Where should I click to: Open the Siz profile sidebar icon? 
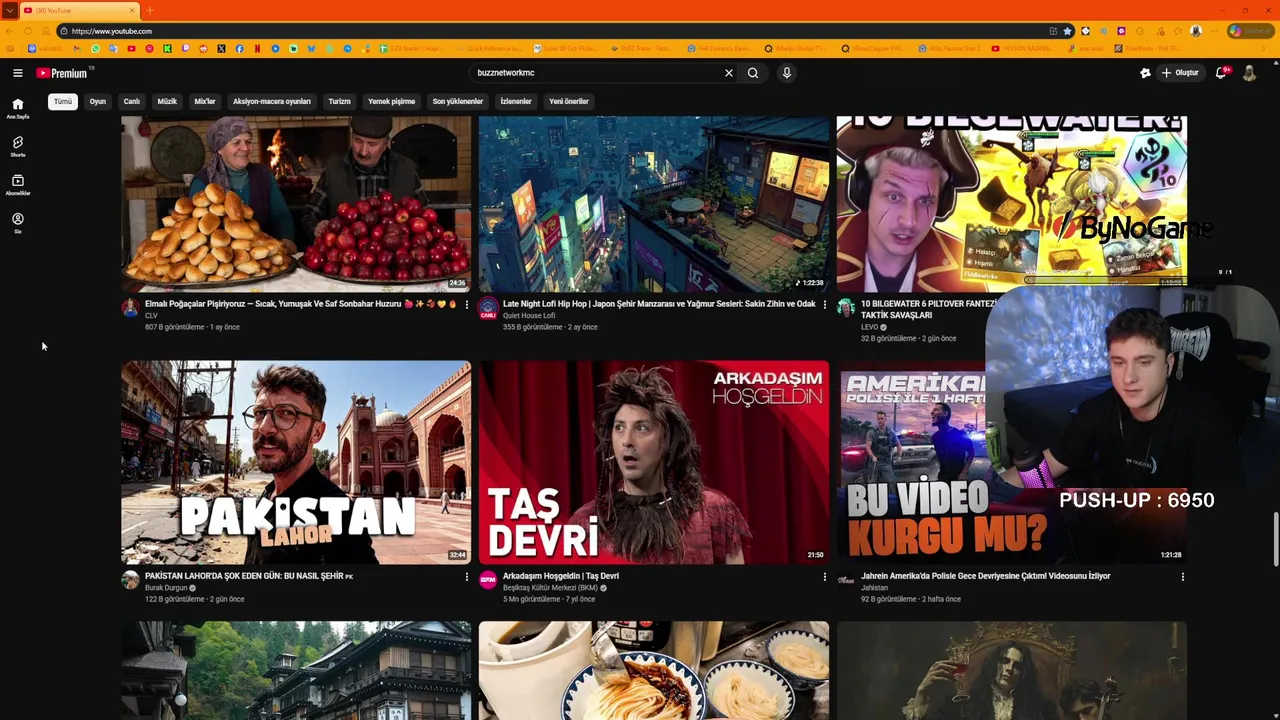[17, 223]
